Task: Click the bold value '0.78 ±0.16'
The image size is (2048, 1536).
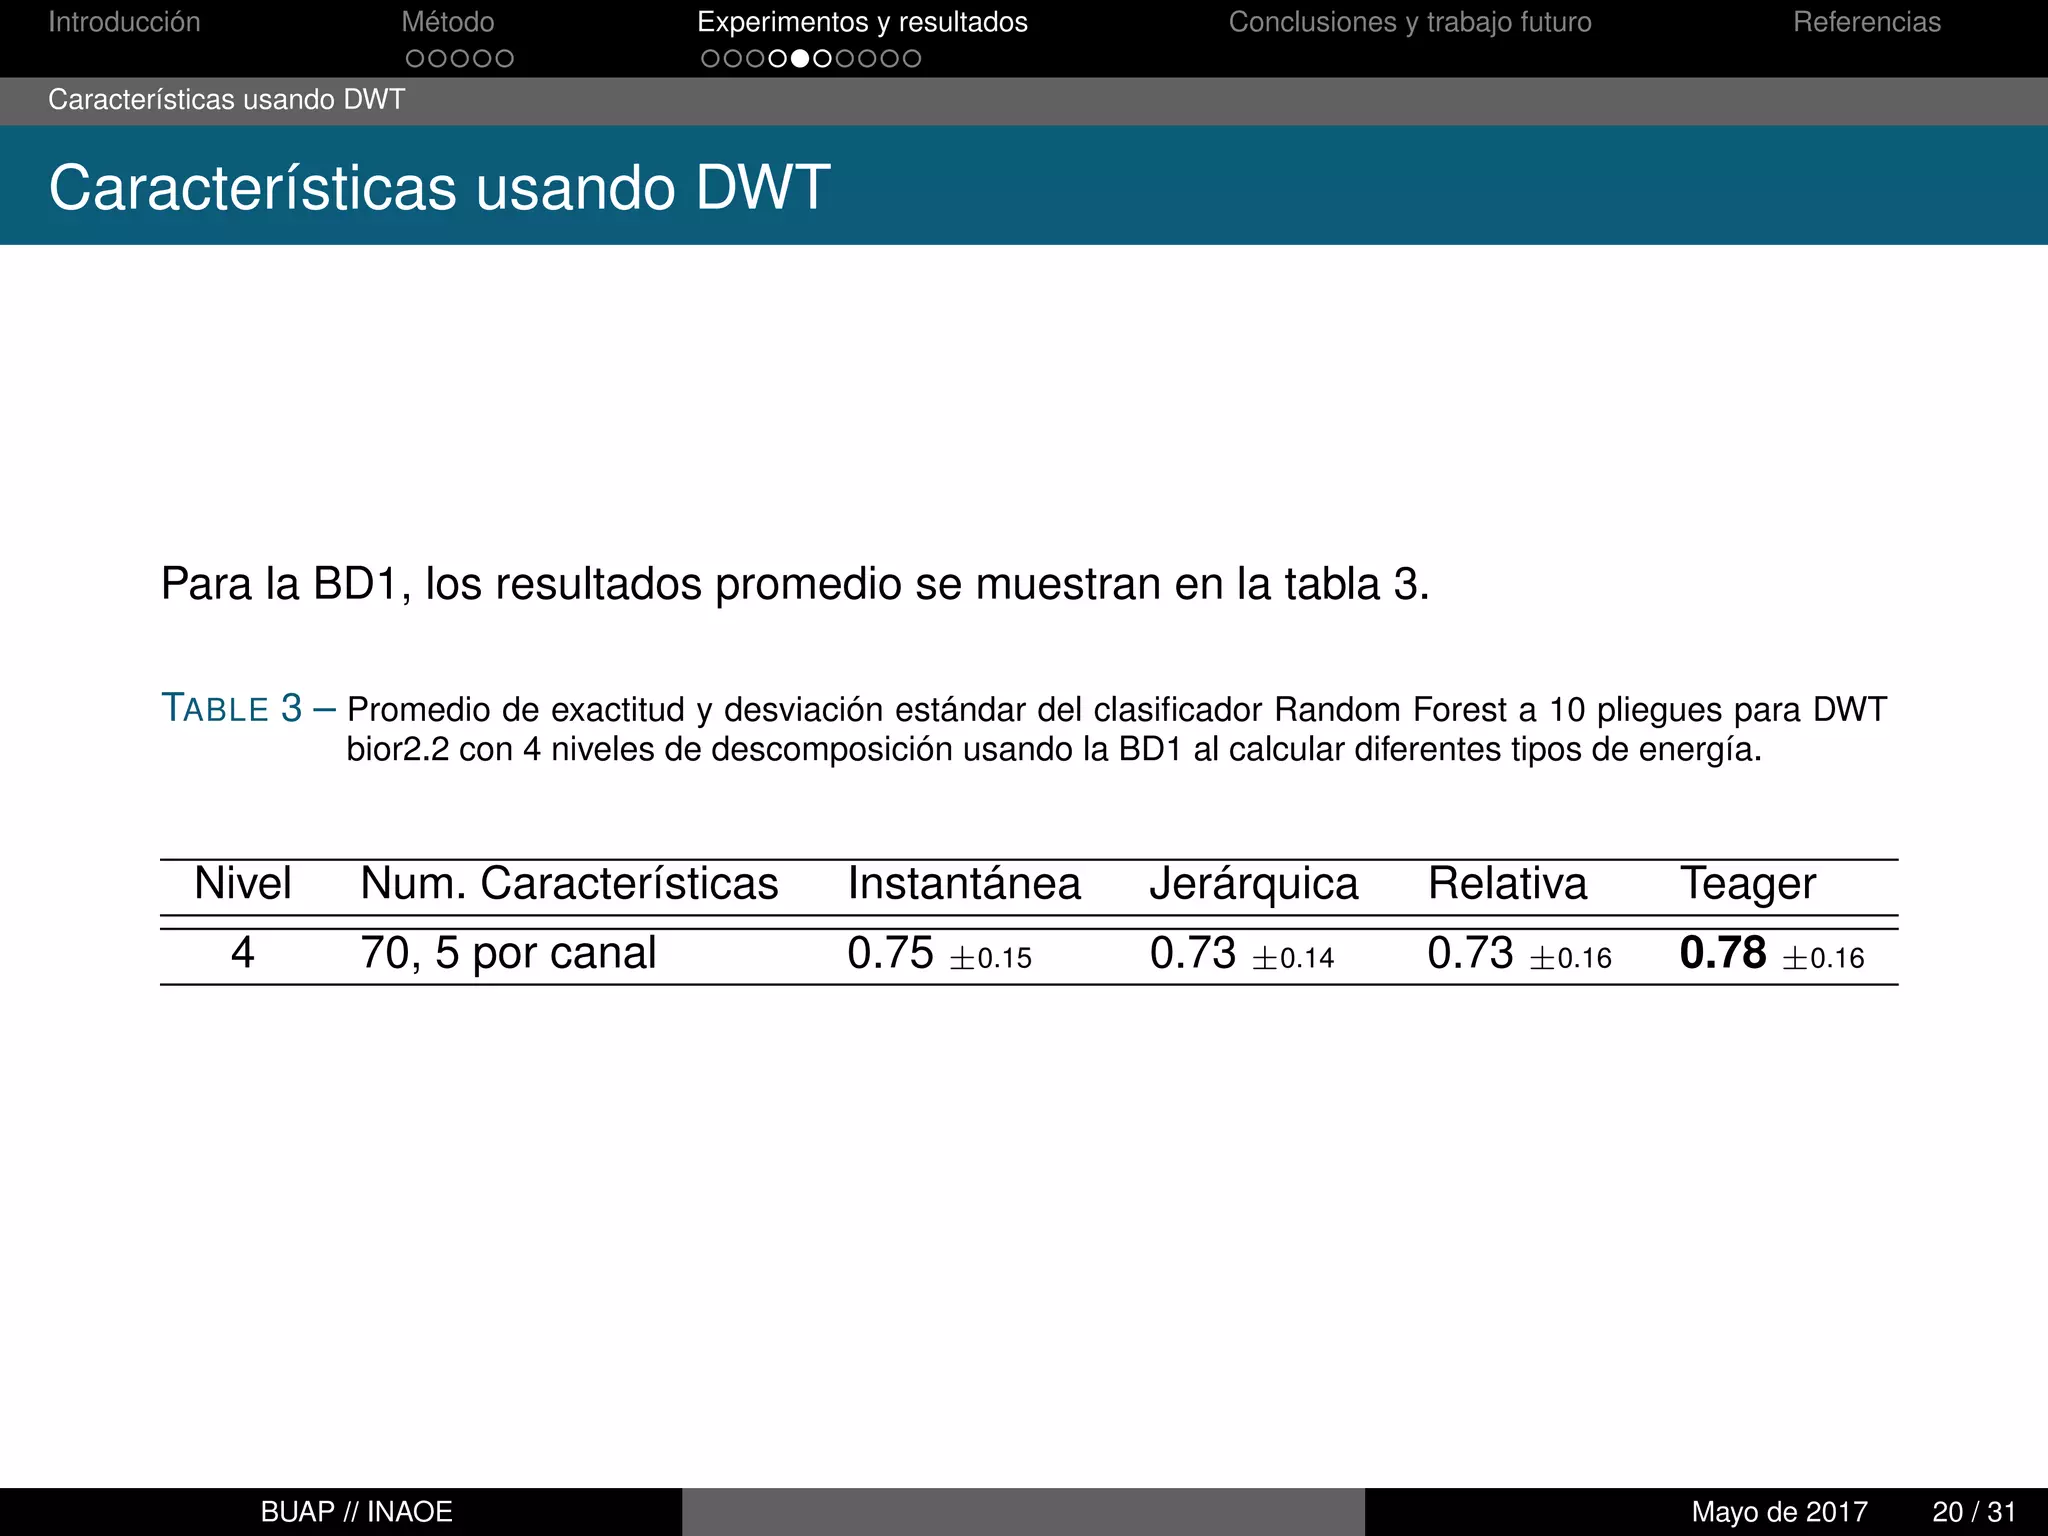Action: [1772, 954]
